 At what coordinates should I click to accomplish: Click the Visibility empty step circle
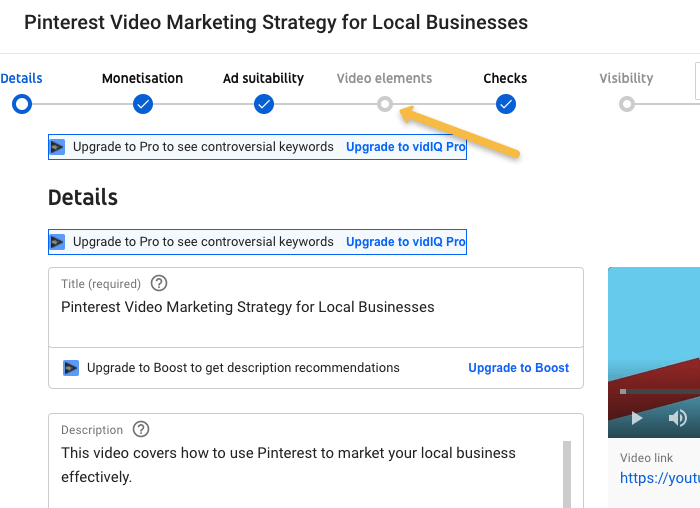[627, 104]
